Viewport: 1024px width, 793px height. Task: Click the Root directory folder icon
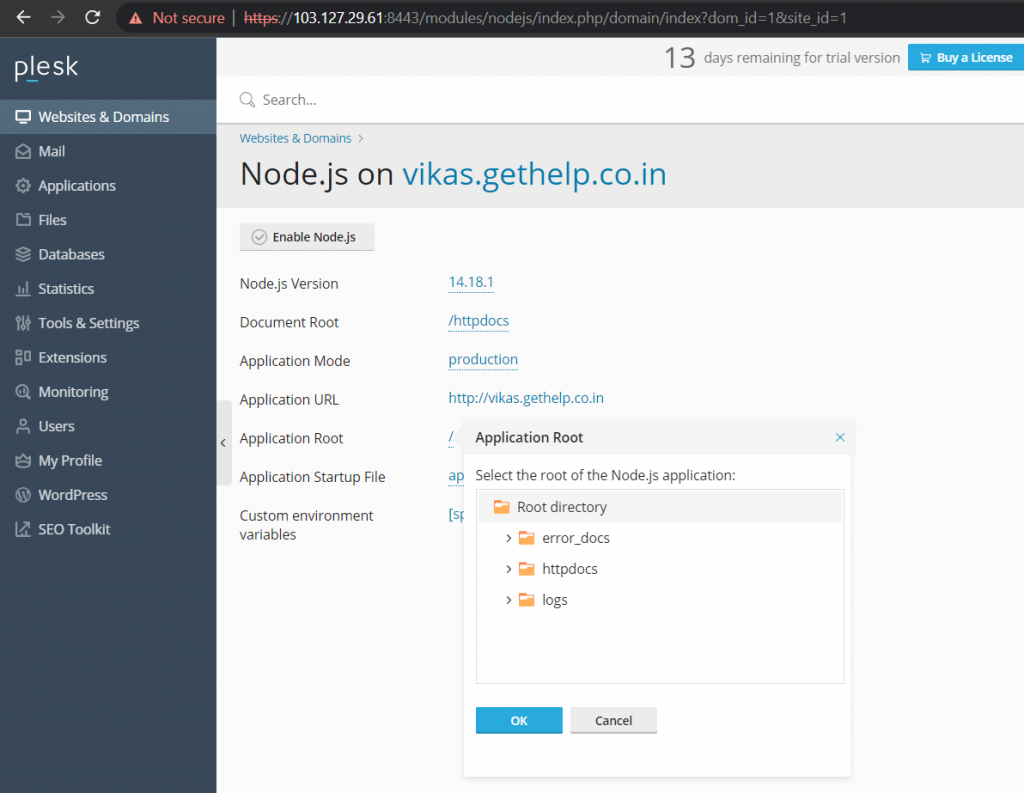(x=502, y=507)
